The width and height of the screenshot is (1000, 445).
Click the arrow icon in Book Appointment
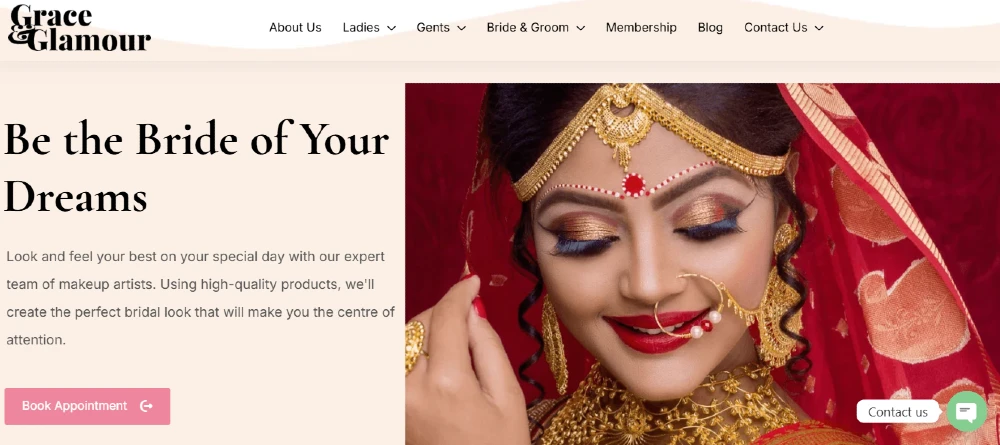point(146,406)
